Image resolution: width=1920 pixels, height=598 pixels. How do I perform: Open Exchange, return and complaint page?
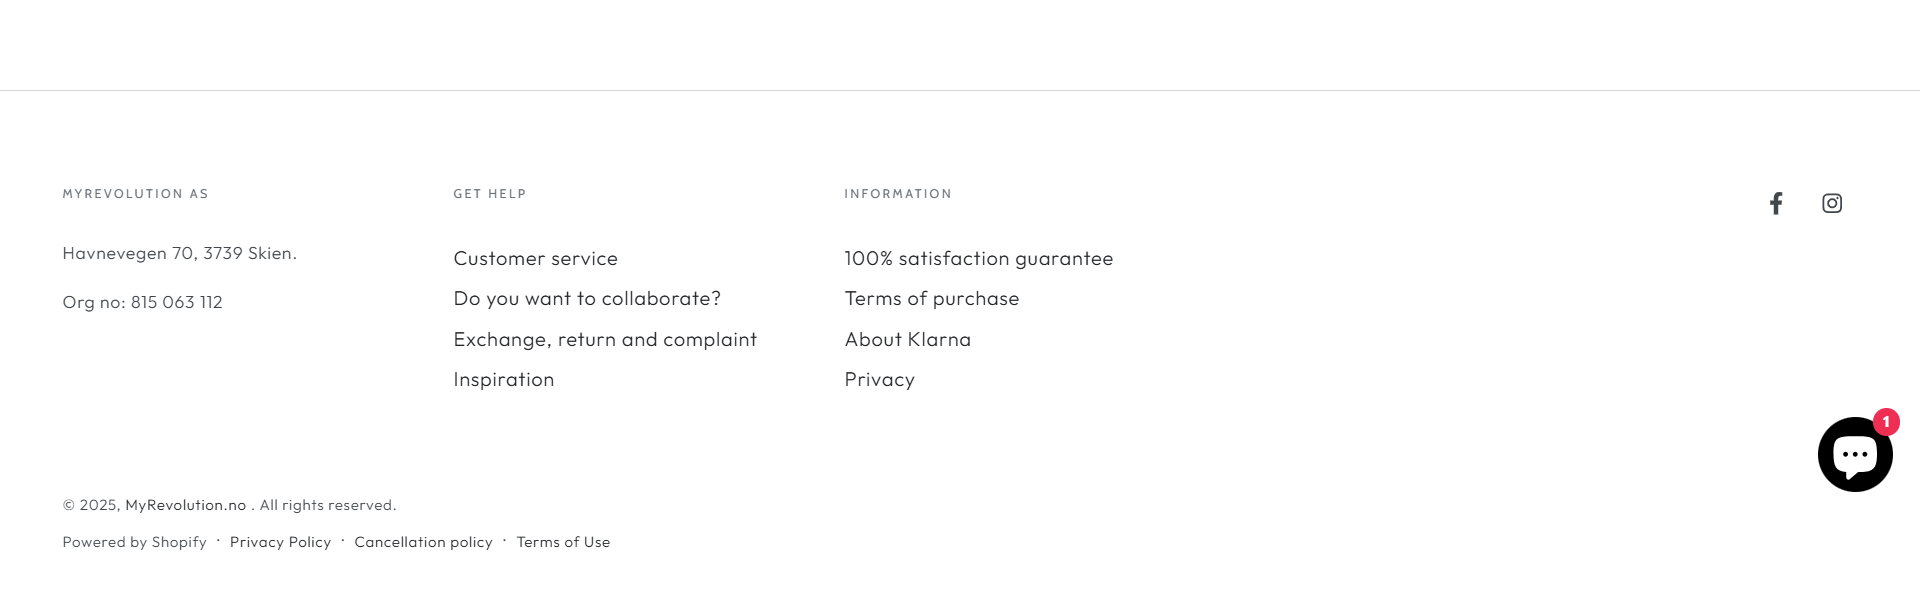coord(605,340)
